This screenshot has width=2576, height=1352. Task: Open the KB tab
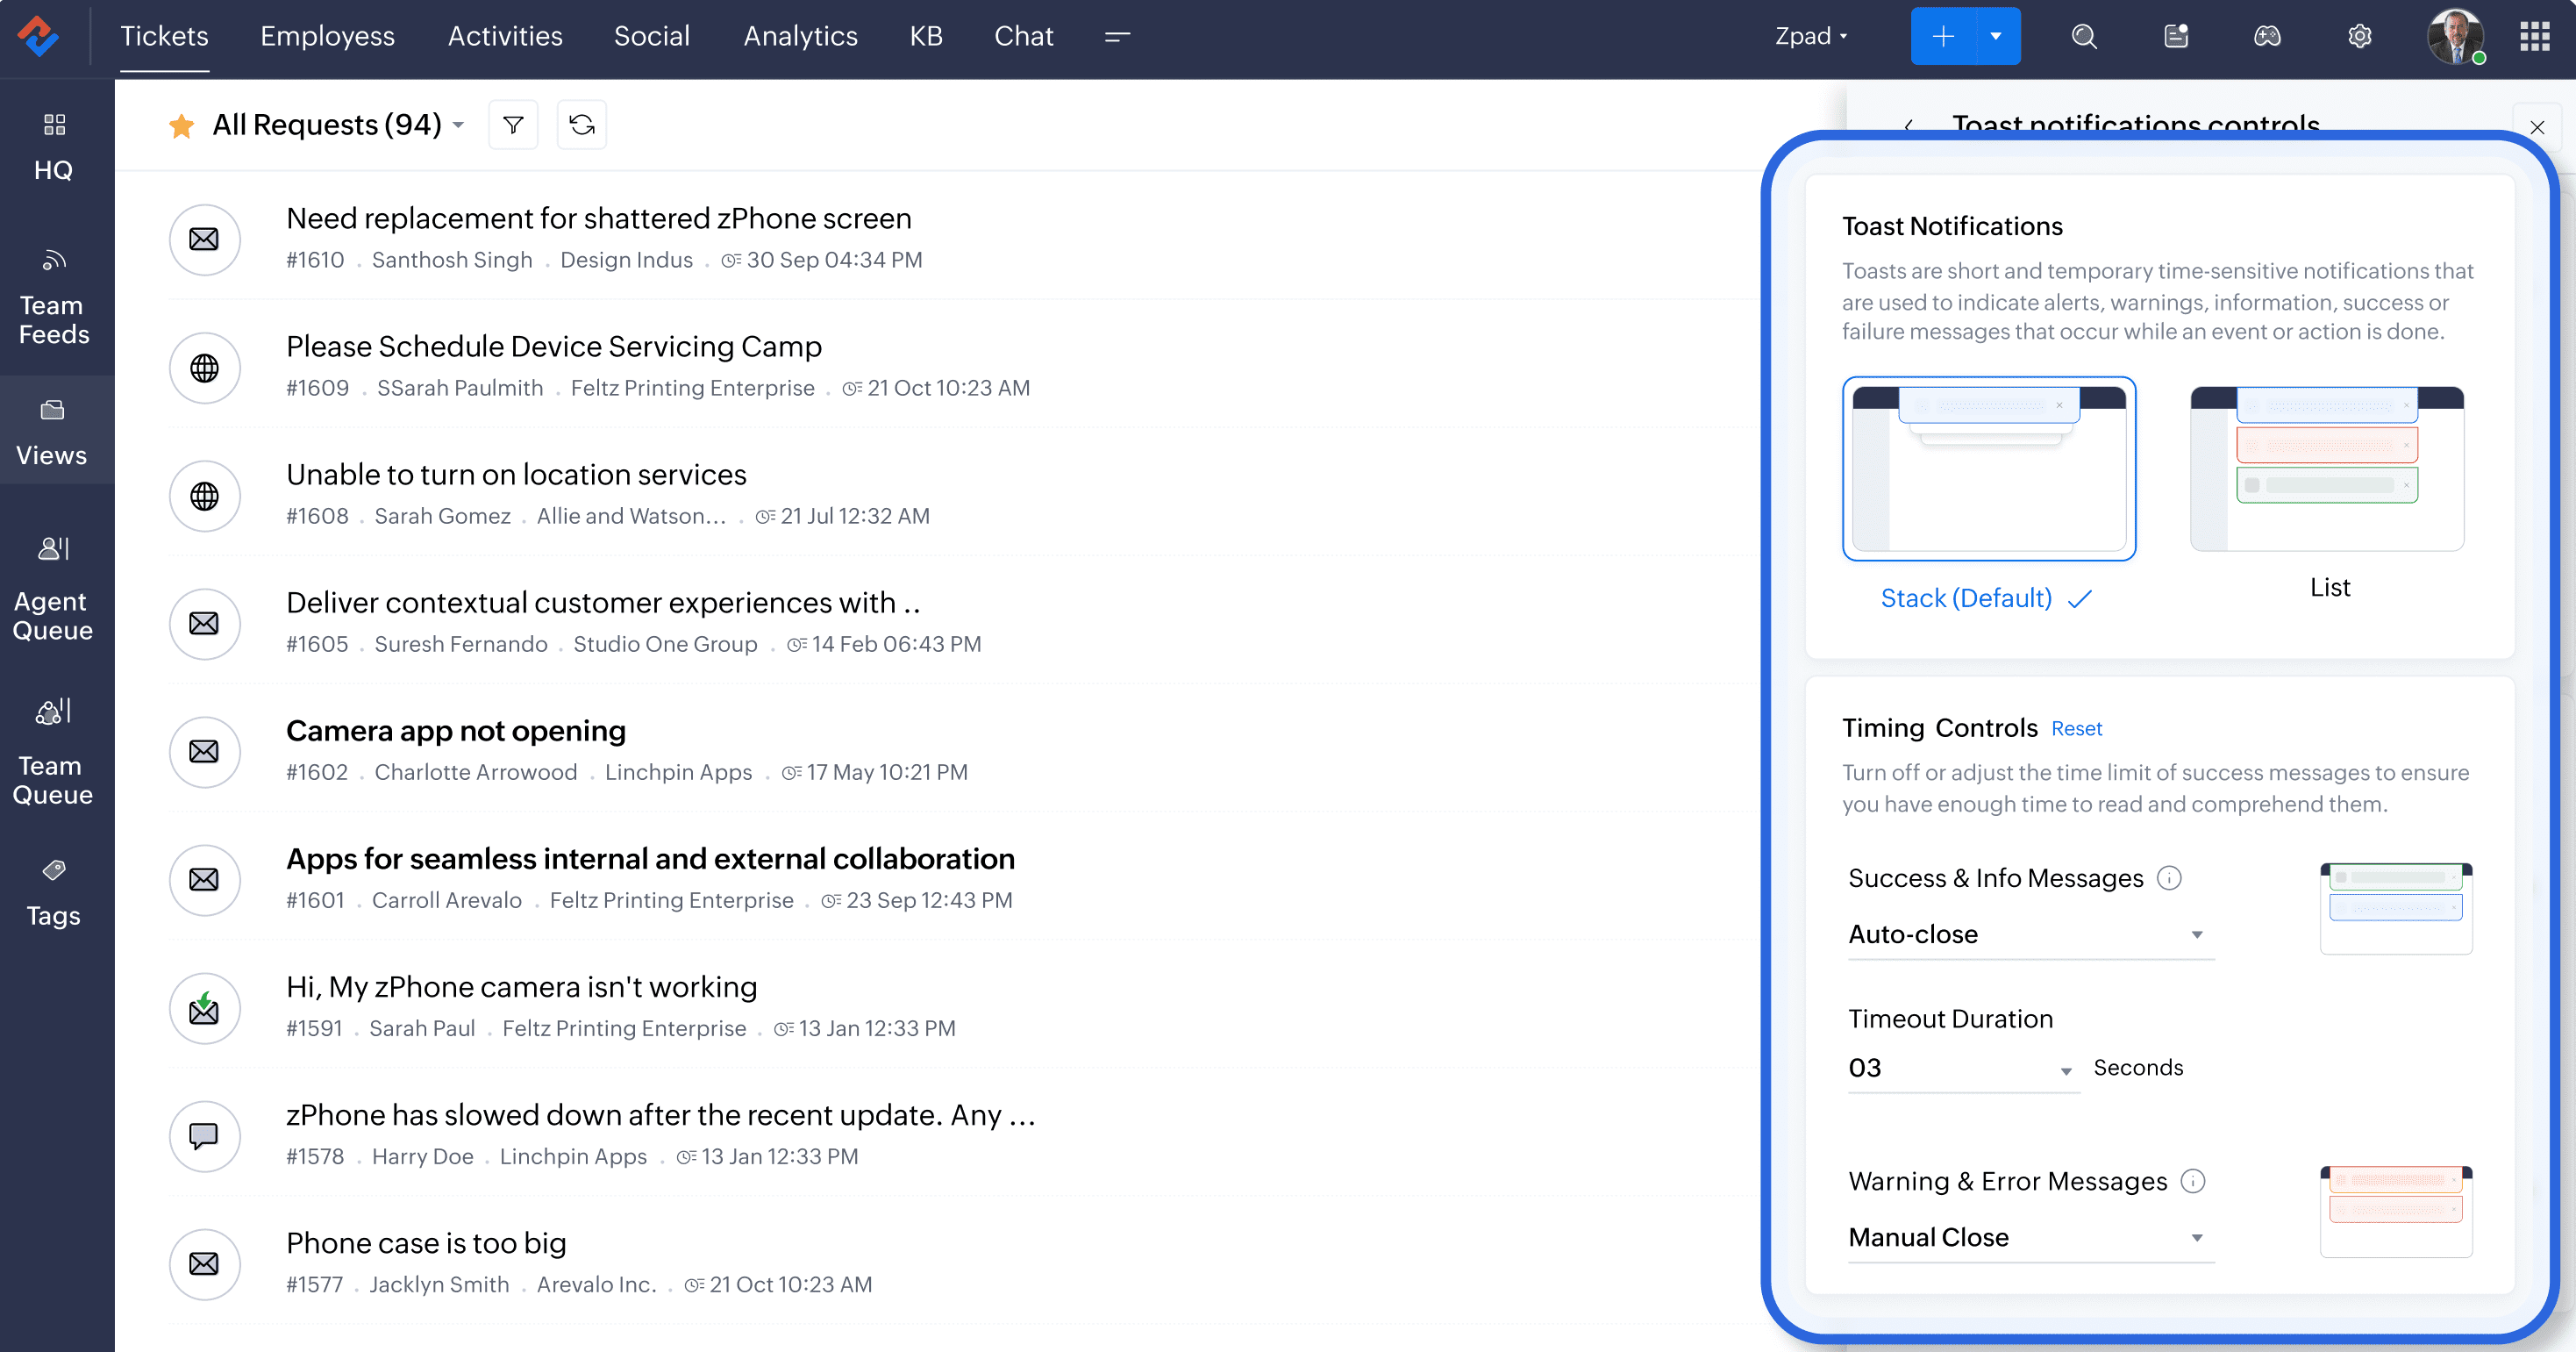(x=926, y=37)
